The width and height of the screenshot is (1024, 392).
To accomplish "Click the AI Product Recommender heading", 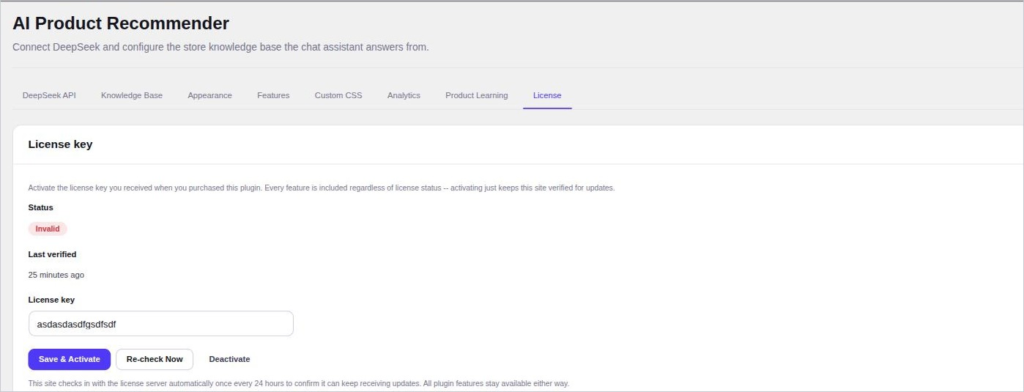I will coord(121,24).
